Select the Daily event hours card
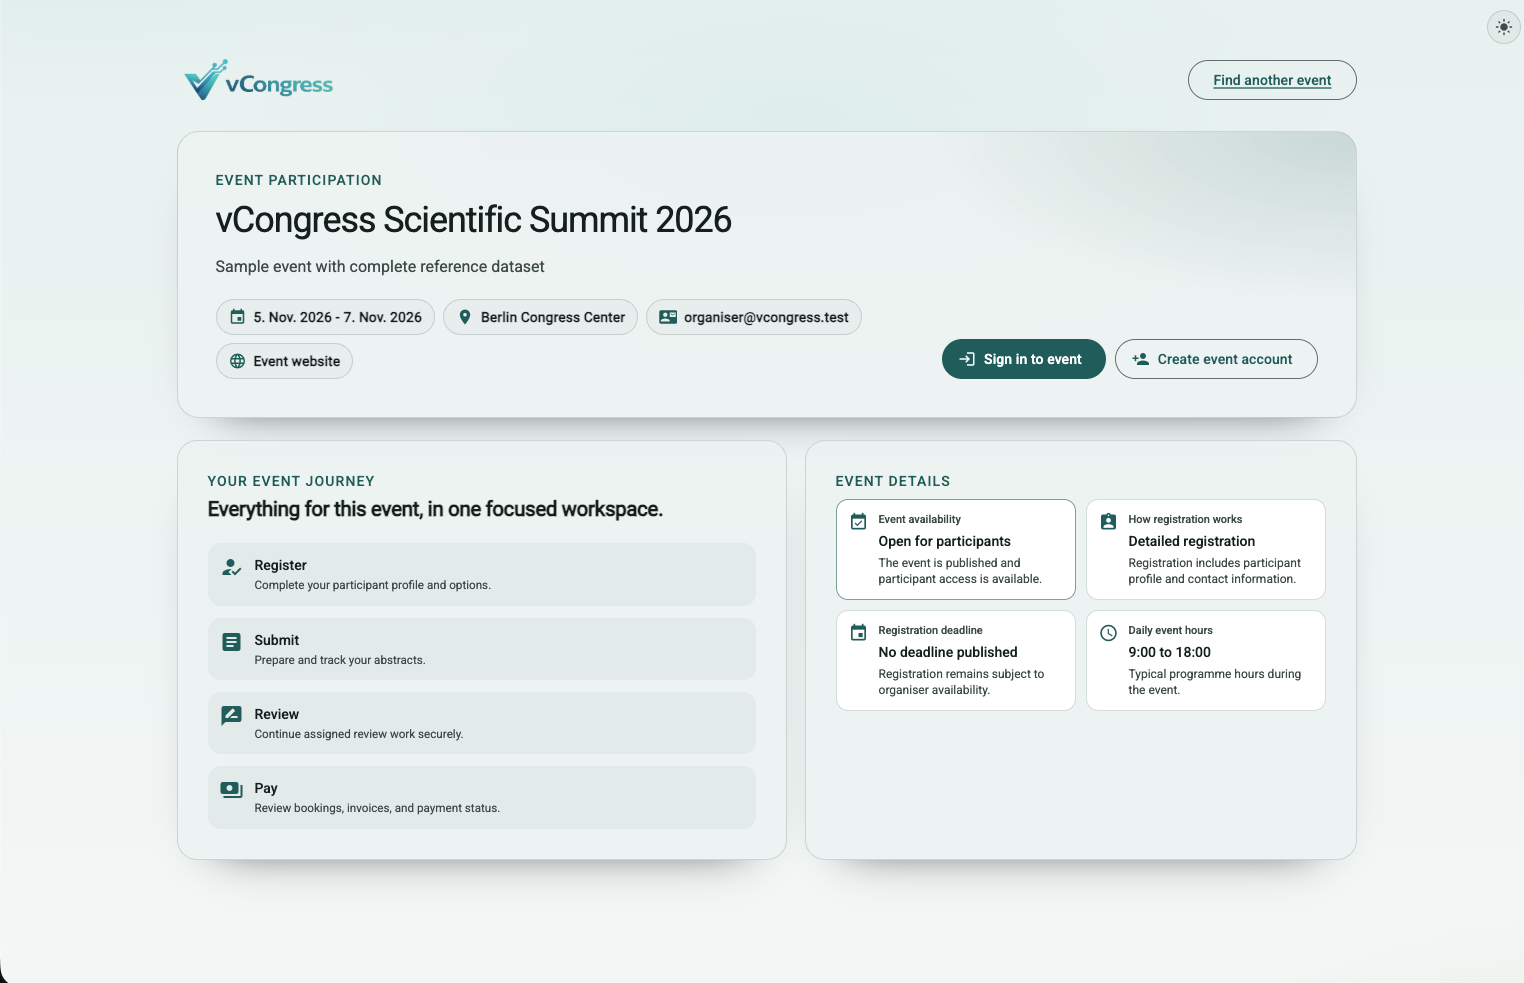Screen dimensions: 1524x983 (x=1206, y=660)
